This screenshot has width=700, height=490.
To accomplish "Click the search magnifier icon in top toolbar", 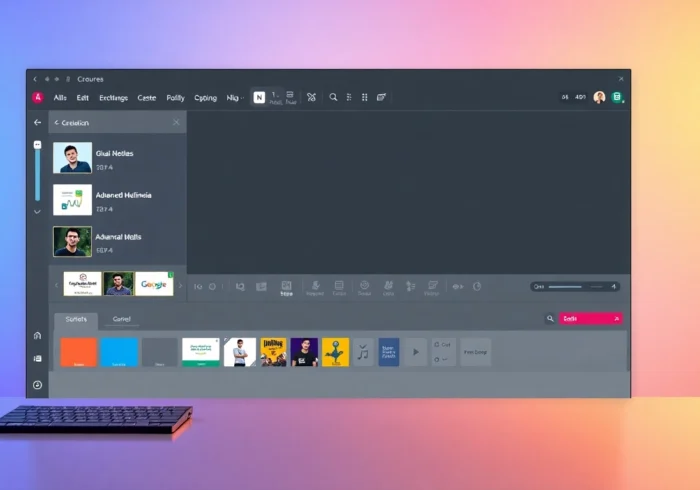I will [333, 97].
